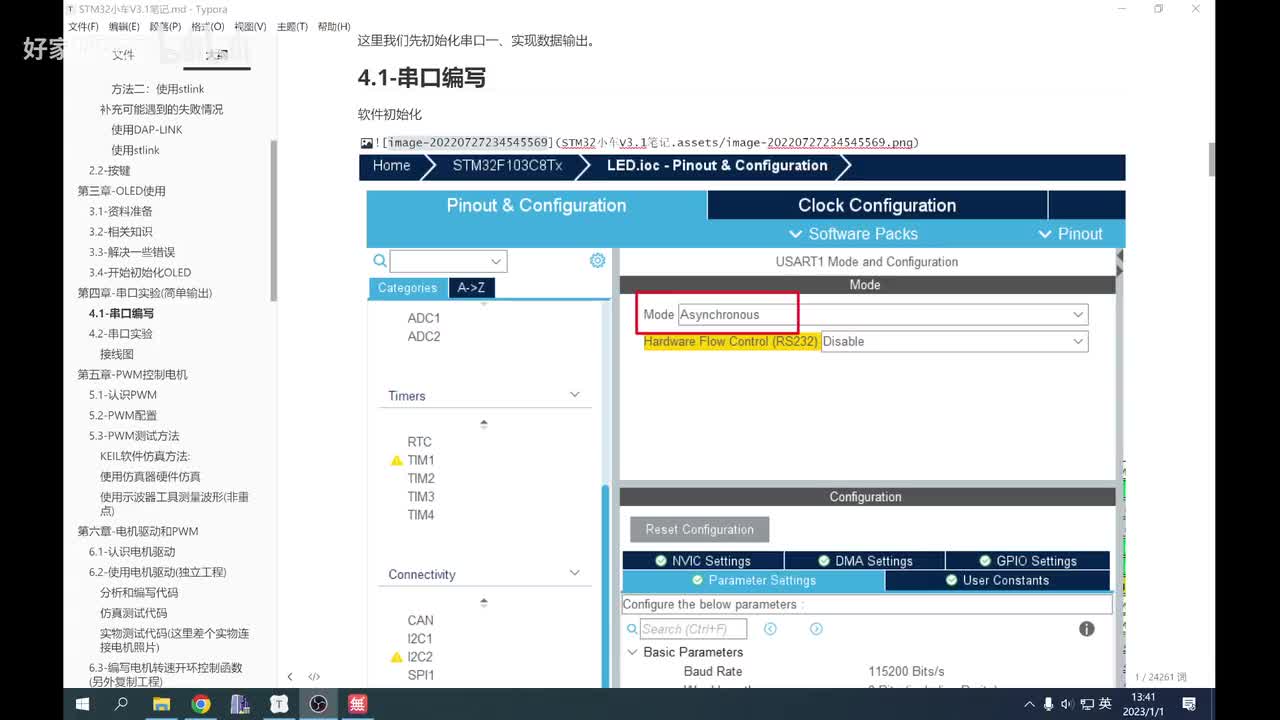Go to outline item 第四章-串口实验(简单输出)
The image size is (1280, 720).
click(x=144, y=293)
